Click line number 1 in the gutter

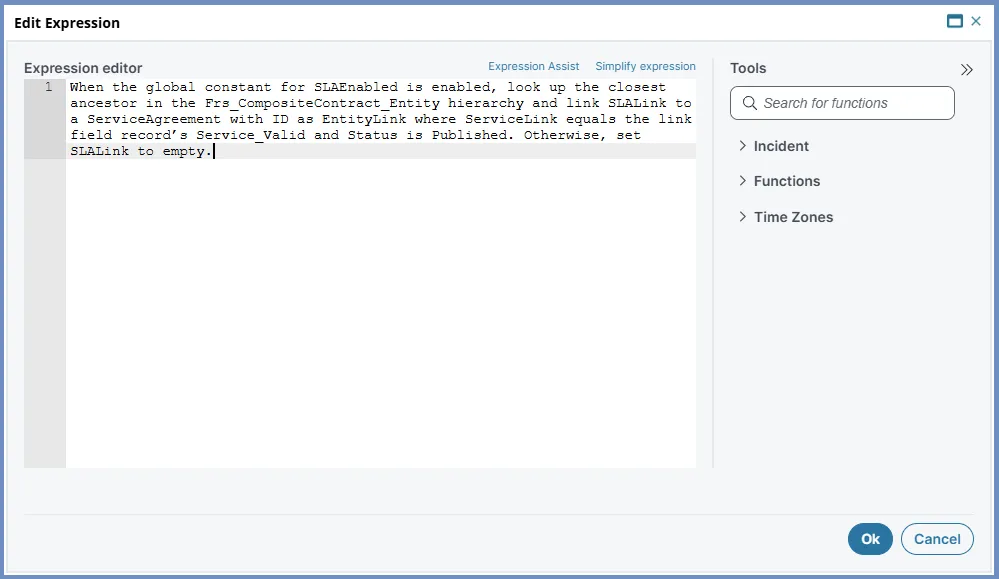click(x=48, y=87)
